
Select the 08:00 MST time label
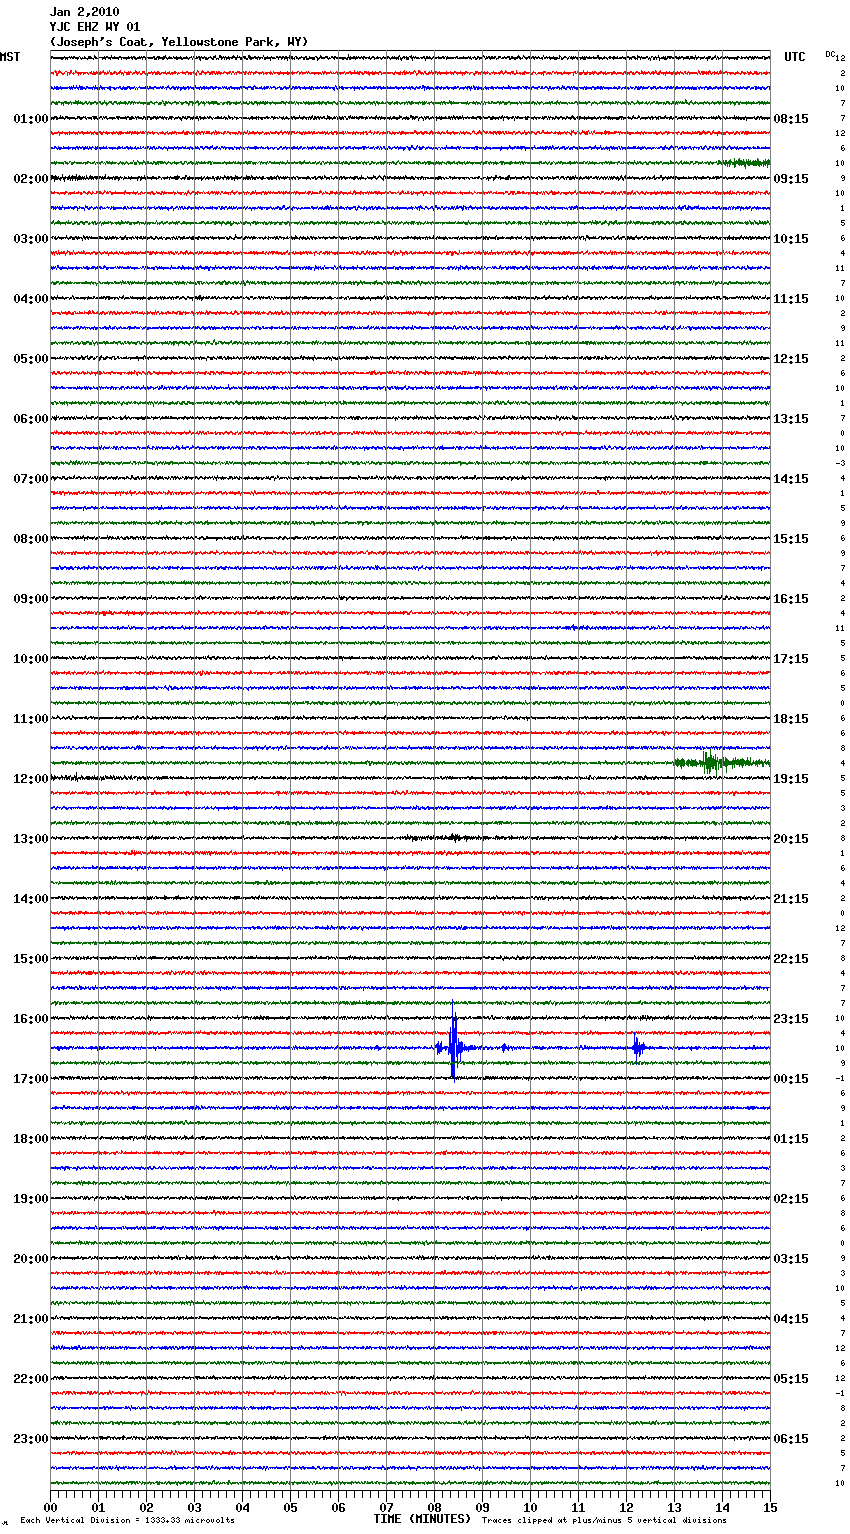click(x=31, y=539)
